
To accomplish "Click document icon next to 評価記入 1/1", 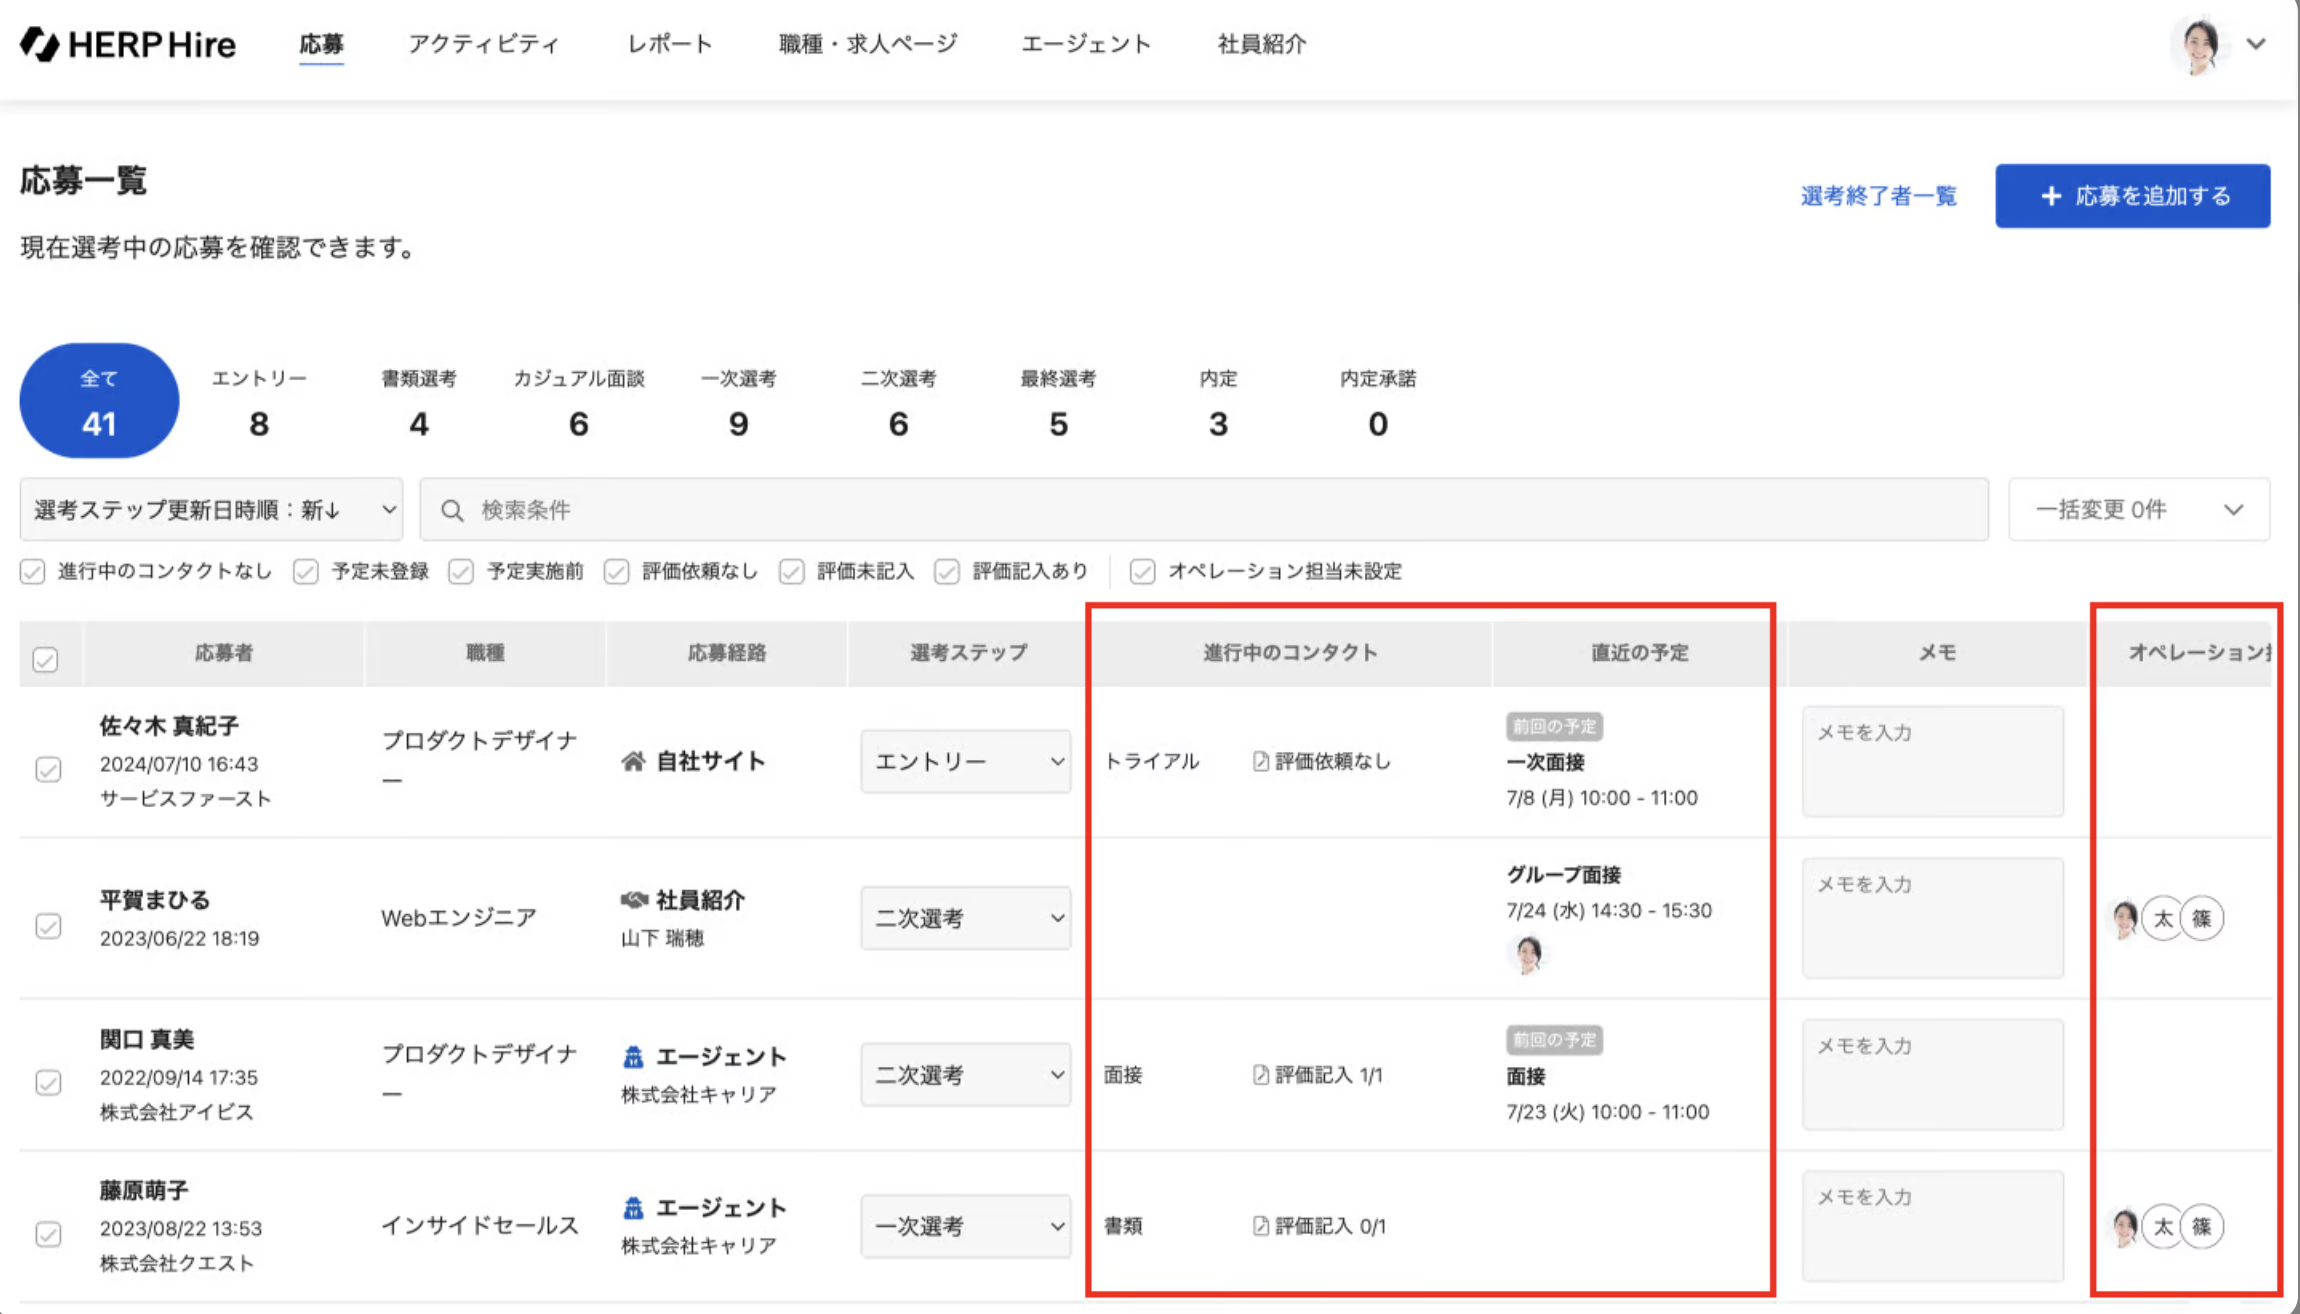I will click(x=1261, y=1075).
